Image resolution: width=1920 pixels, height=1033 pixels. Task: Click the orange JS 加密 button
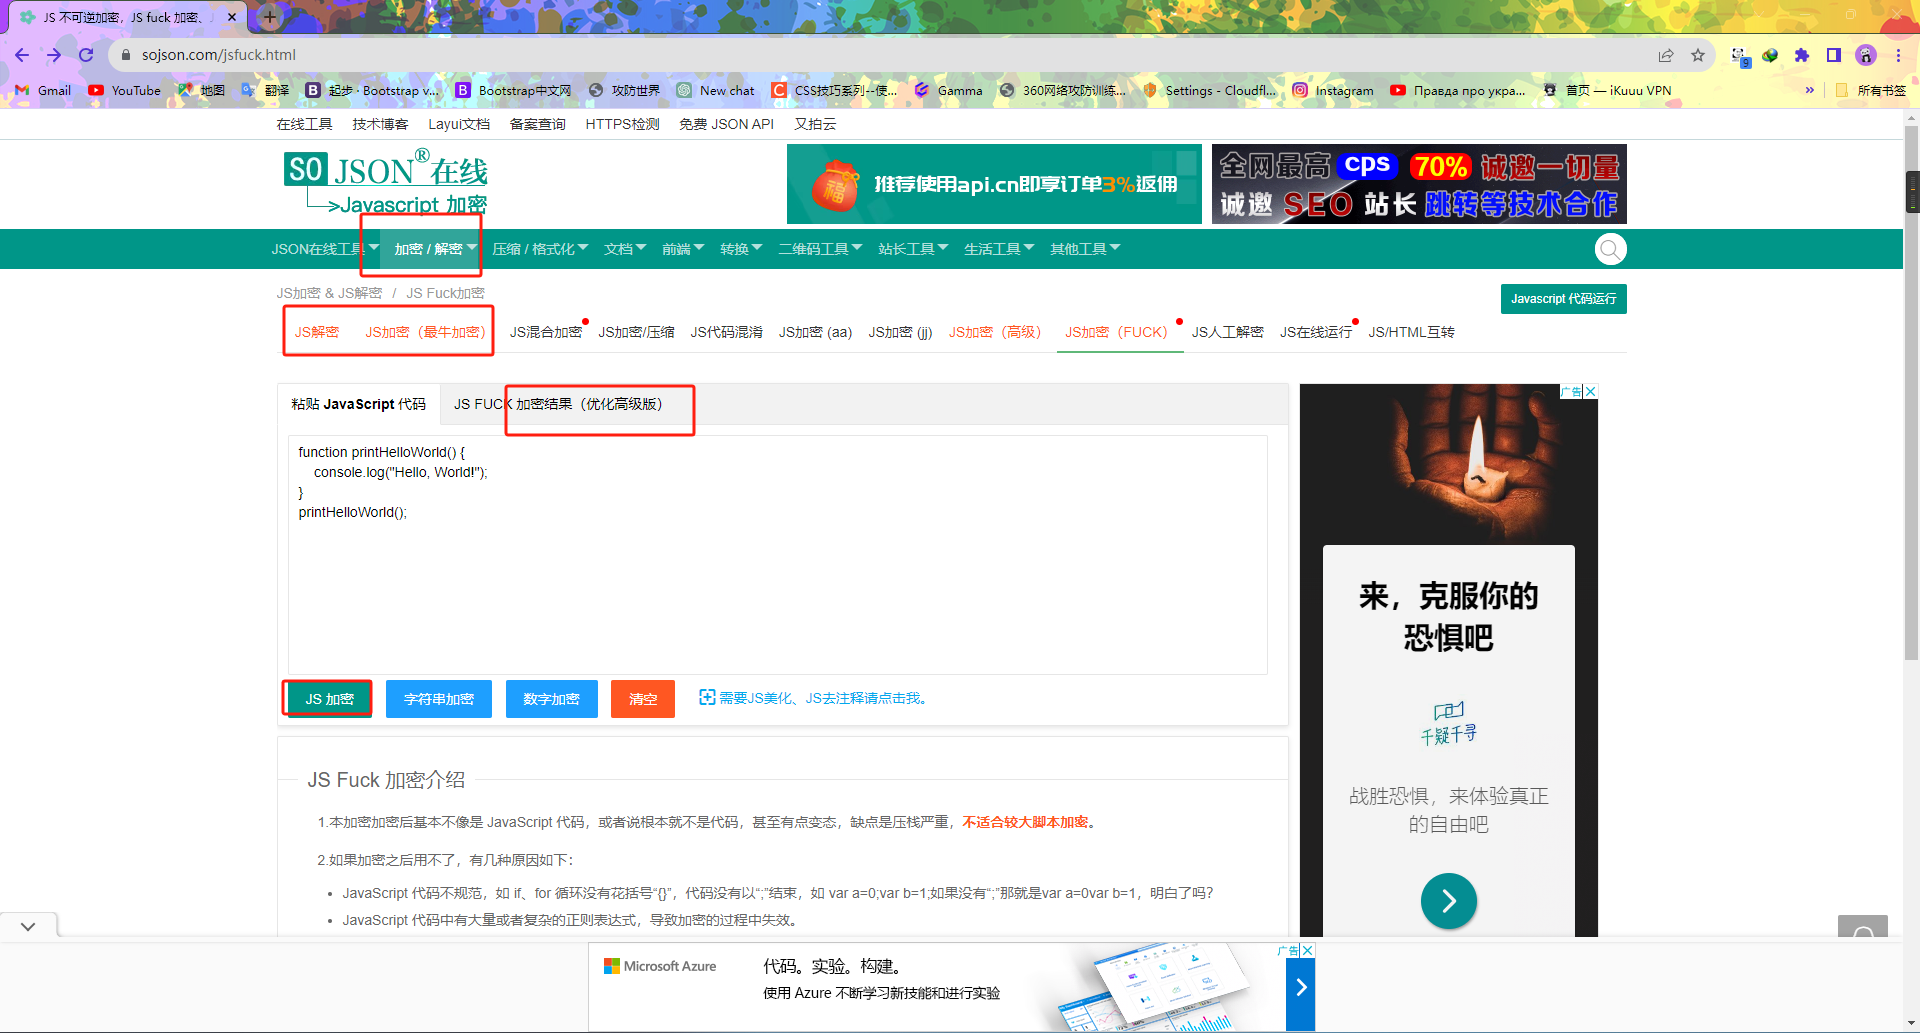[327, 698]
